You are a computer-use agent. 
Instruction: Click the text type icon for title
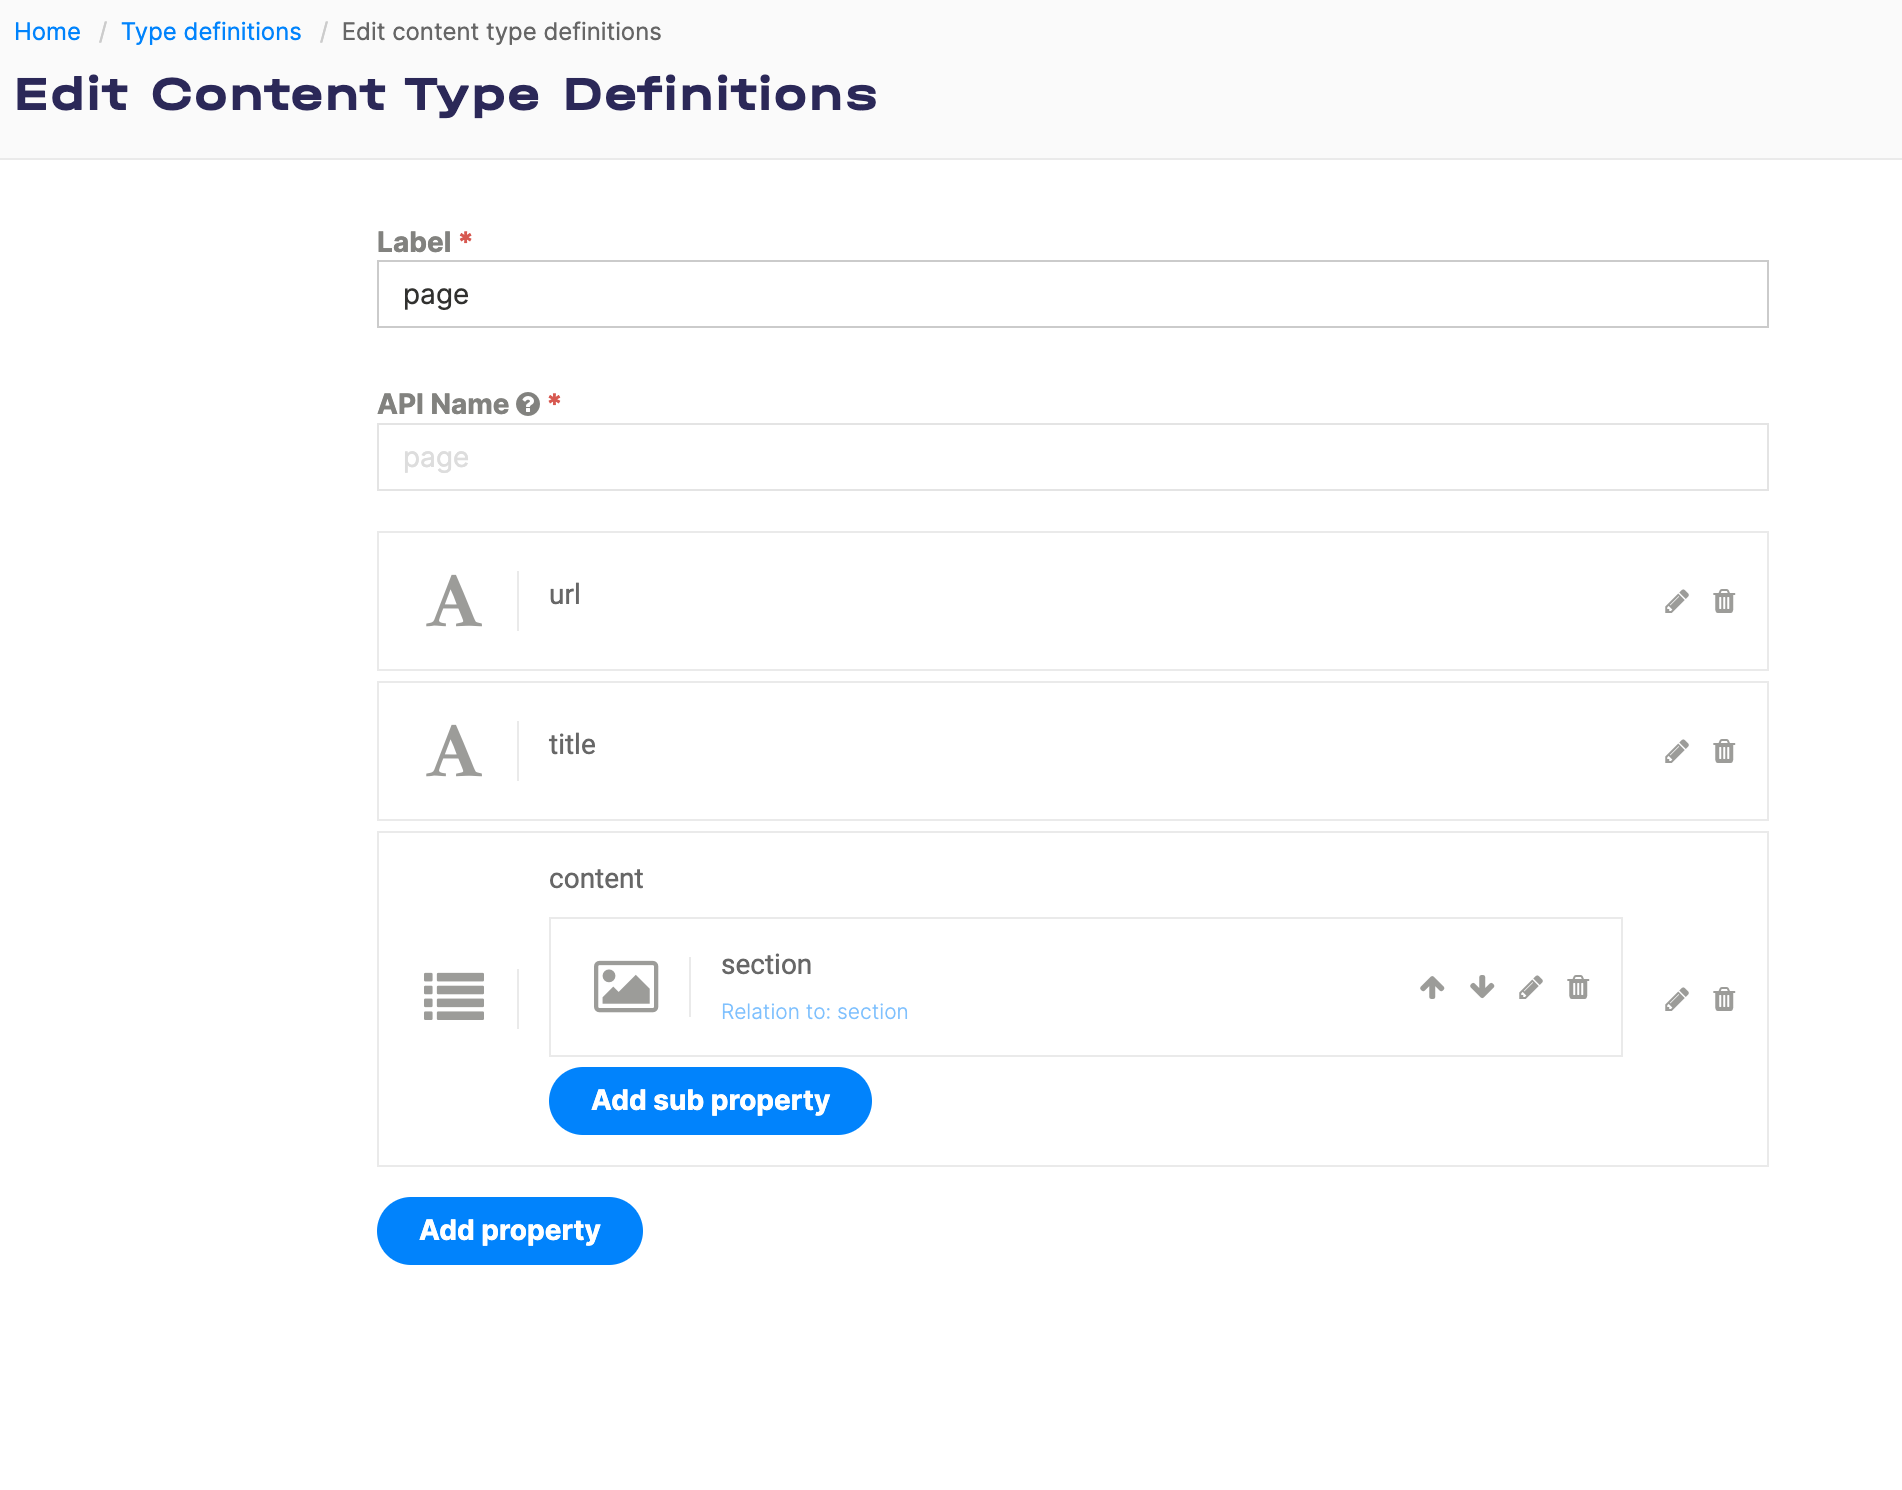(454, 751)
